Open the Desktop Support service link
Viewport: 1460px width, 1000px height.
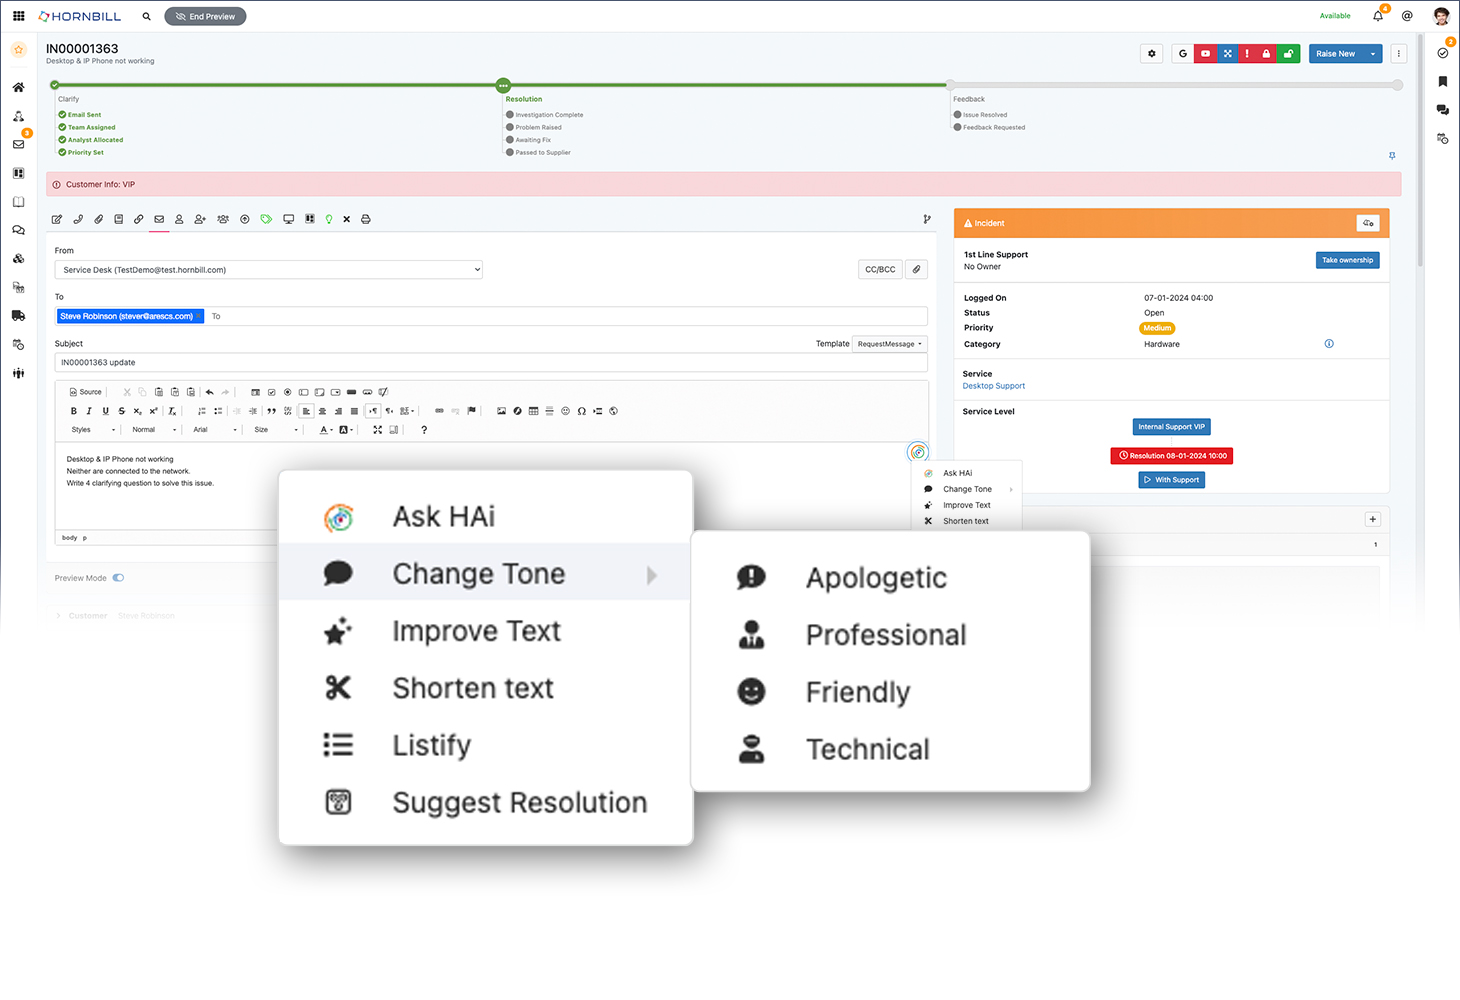pos(993,385)
